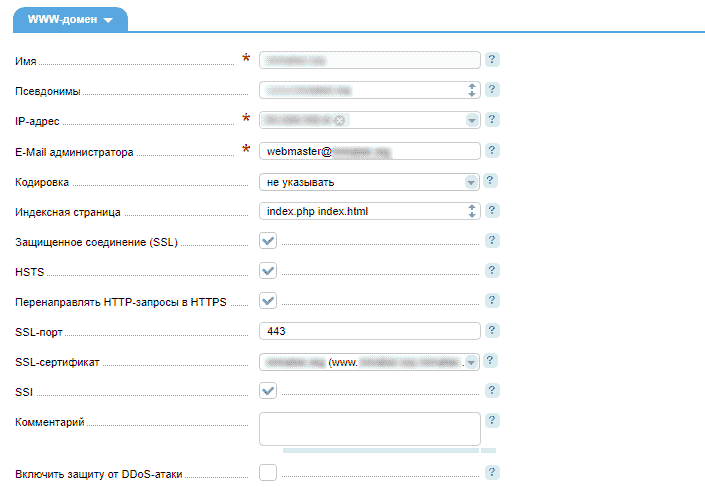
Task: Disable Перенаправлять HTTP-запросы в HTTPS
Action: tap(268, 301)
